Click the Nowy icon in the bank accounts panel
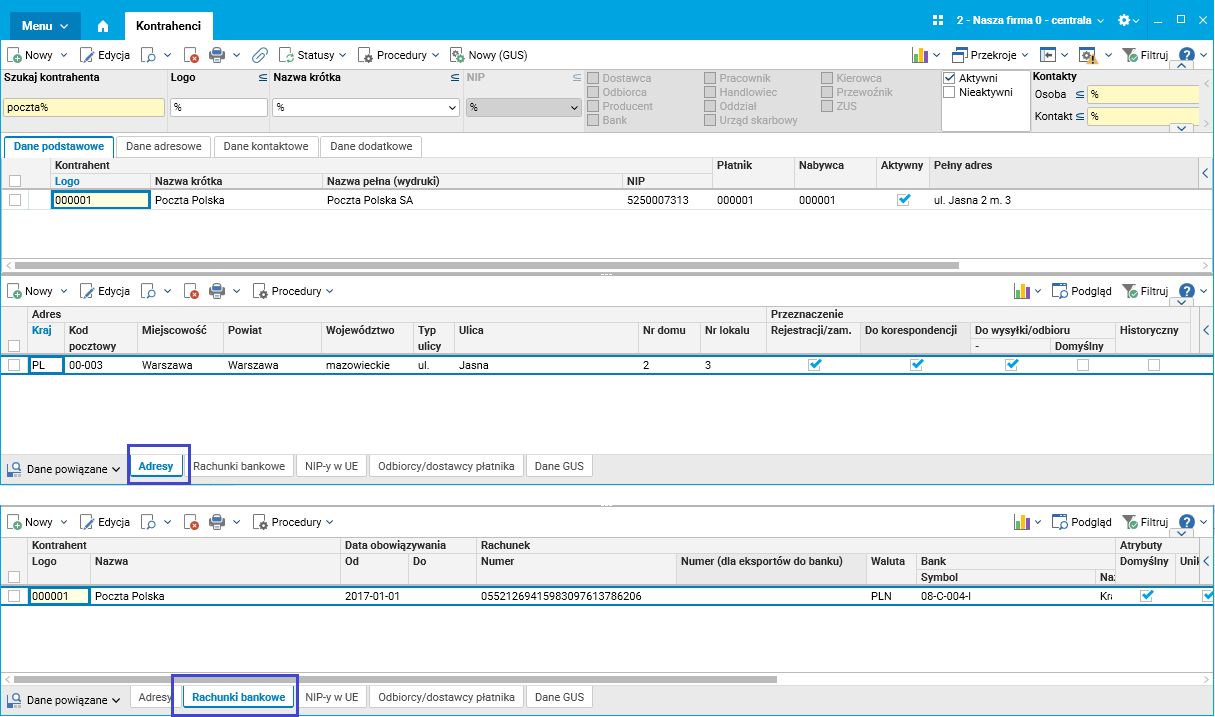The height and width of the screenshot is (717, 1215). 14,522
